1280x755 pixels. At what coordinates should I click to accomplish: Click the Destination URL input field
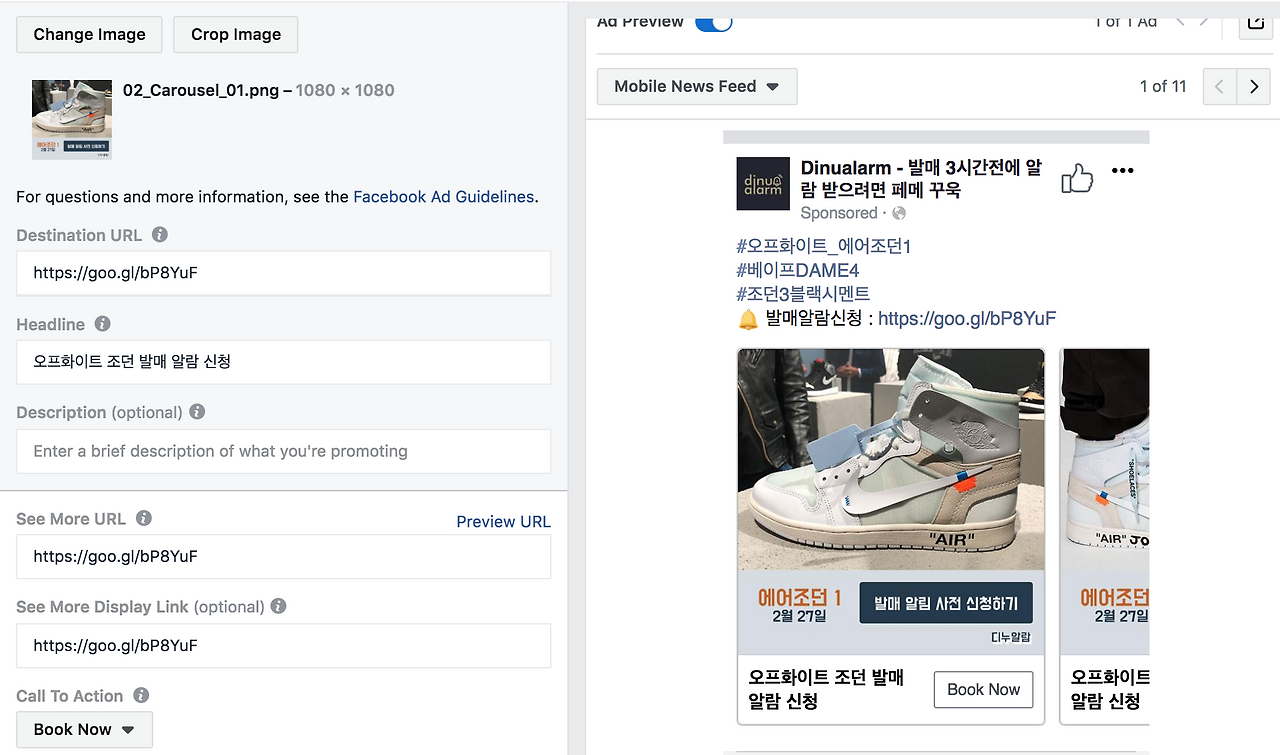tap(284, 272)
